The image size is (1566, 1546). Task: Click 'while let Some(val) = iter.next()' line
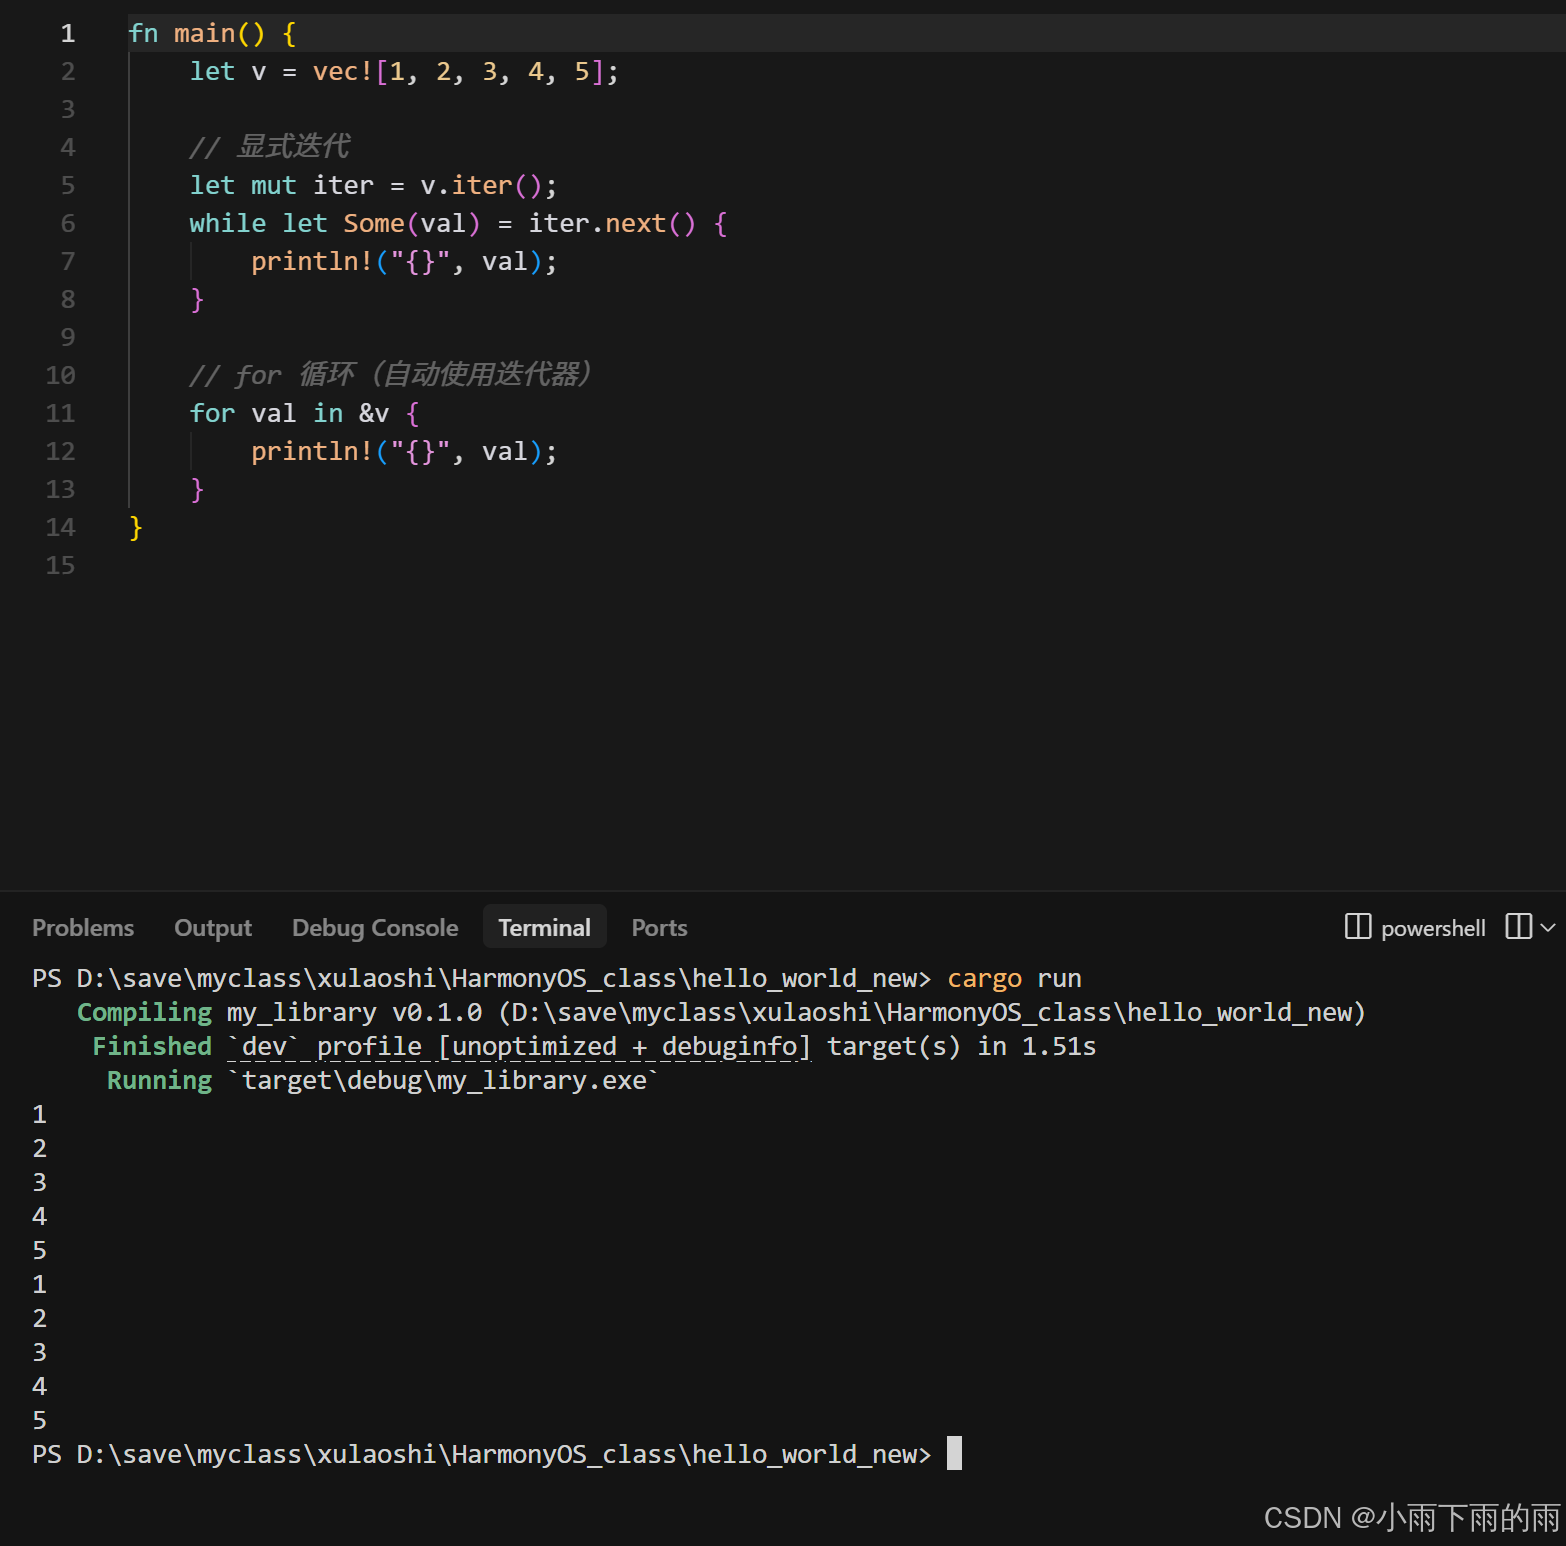[x=458, y=223]
